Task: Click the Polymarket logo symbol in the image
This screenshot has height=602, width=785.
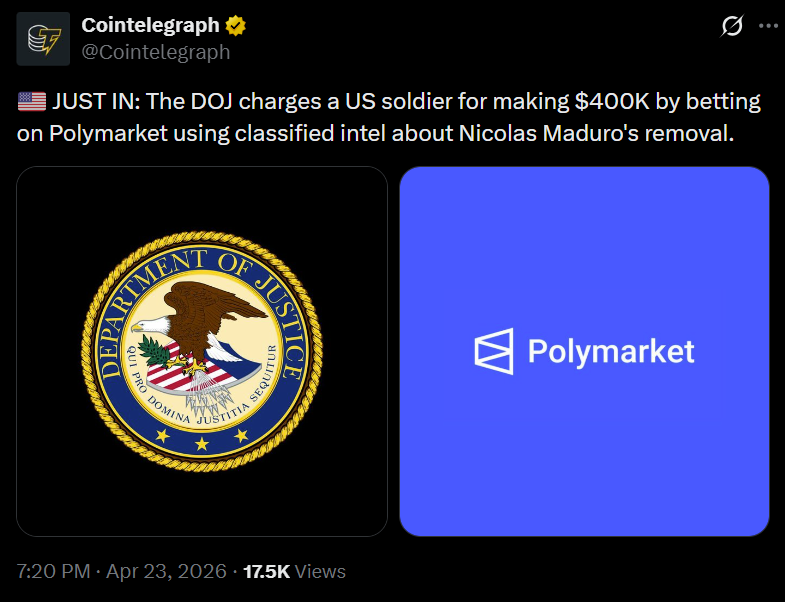Action: pos(494,351)
